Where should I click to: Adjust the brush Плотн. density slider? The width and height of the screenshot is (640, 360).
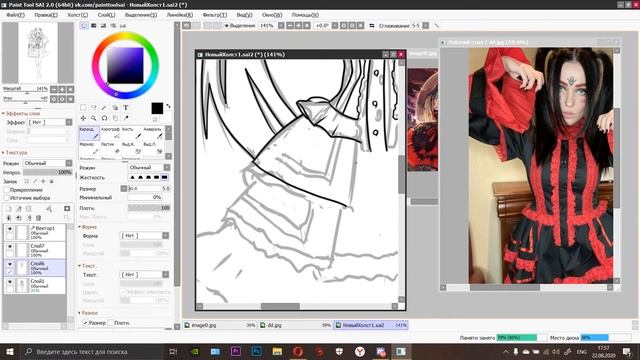[x=149, y=208]
